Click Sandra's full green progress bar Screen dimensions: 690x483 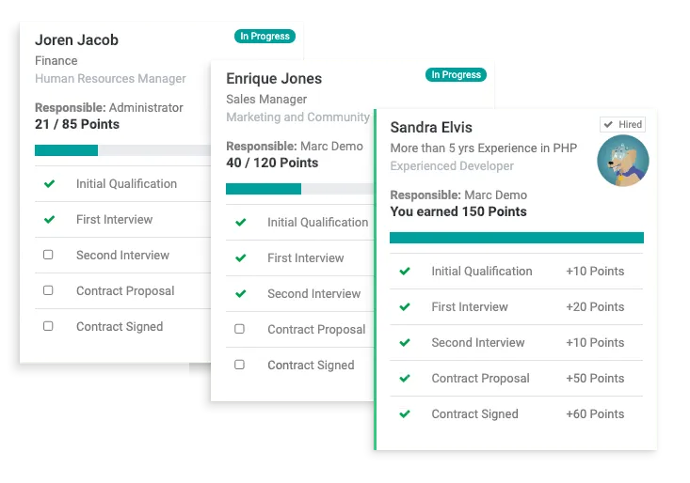tap(517, 238)
